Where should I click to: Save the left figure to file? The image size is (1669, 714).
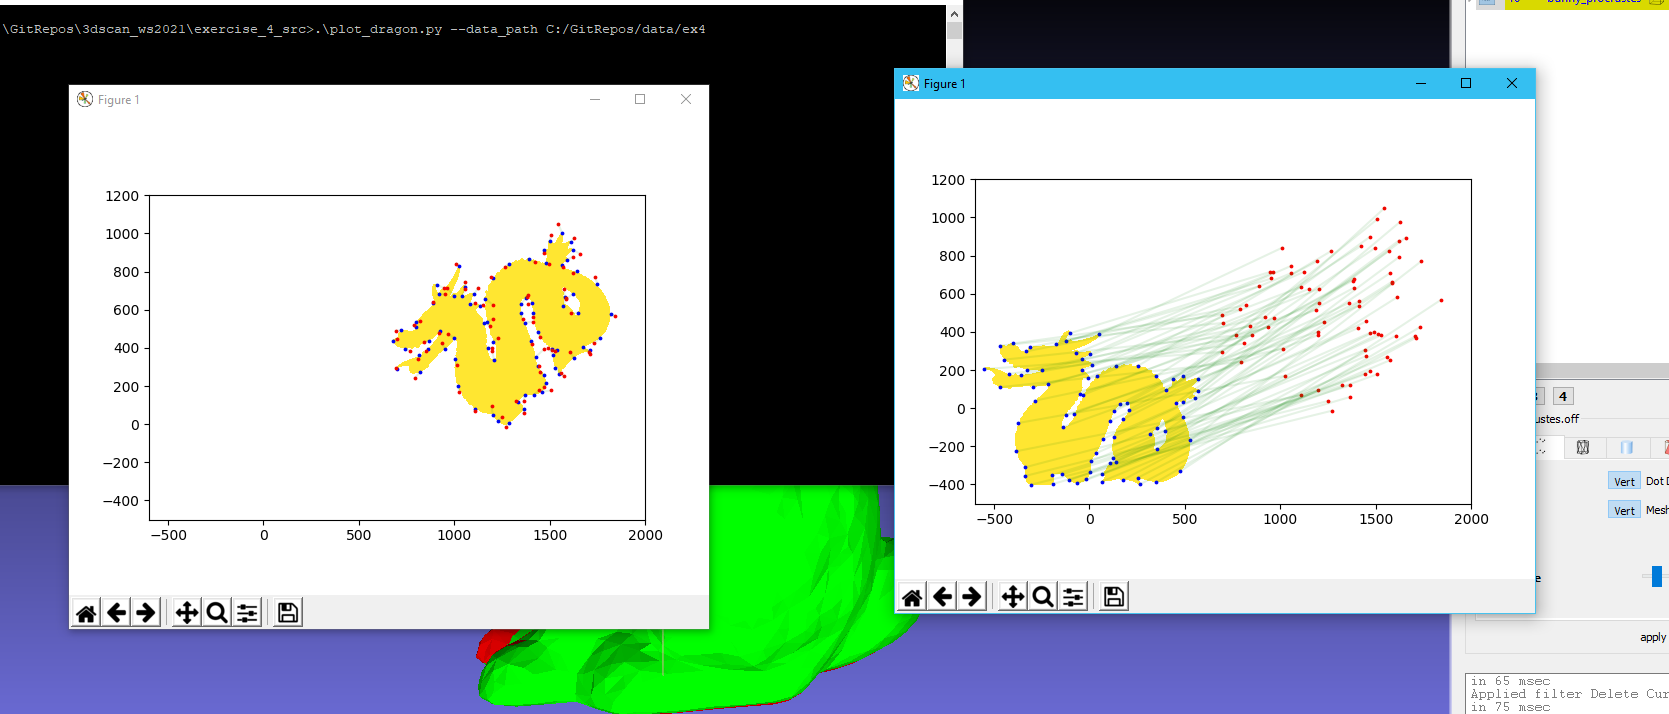click(288, 612)
